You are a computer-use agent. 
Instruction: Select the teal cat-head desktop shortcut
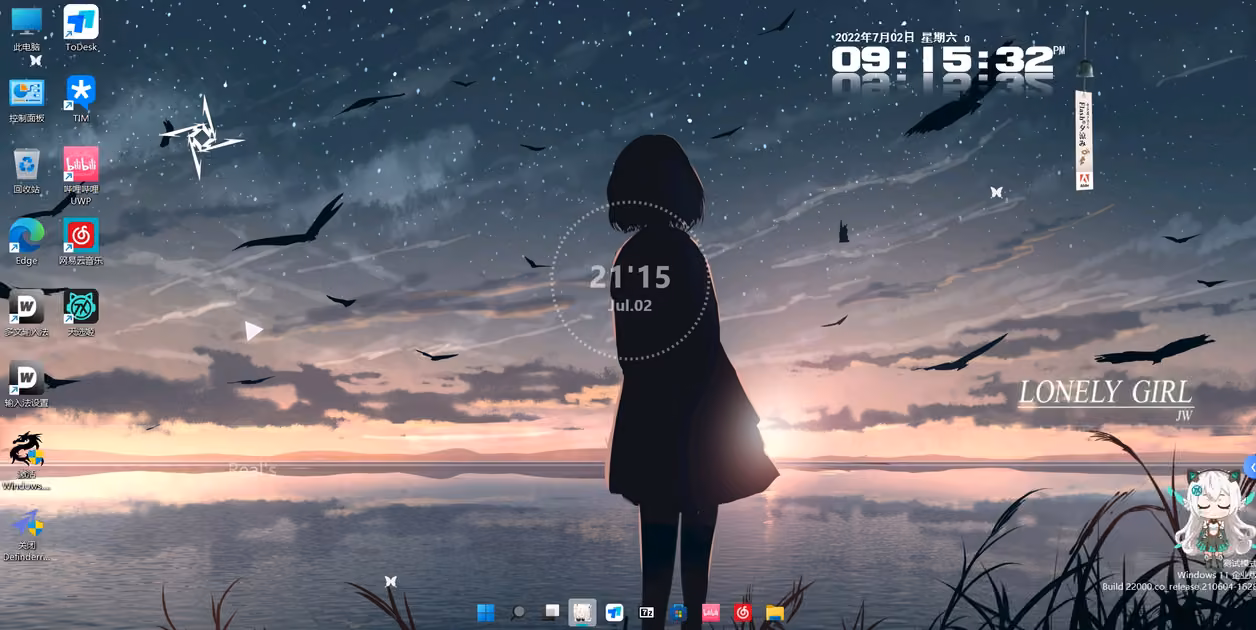click(81, 314)
